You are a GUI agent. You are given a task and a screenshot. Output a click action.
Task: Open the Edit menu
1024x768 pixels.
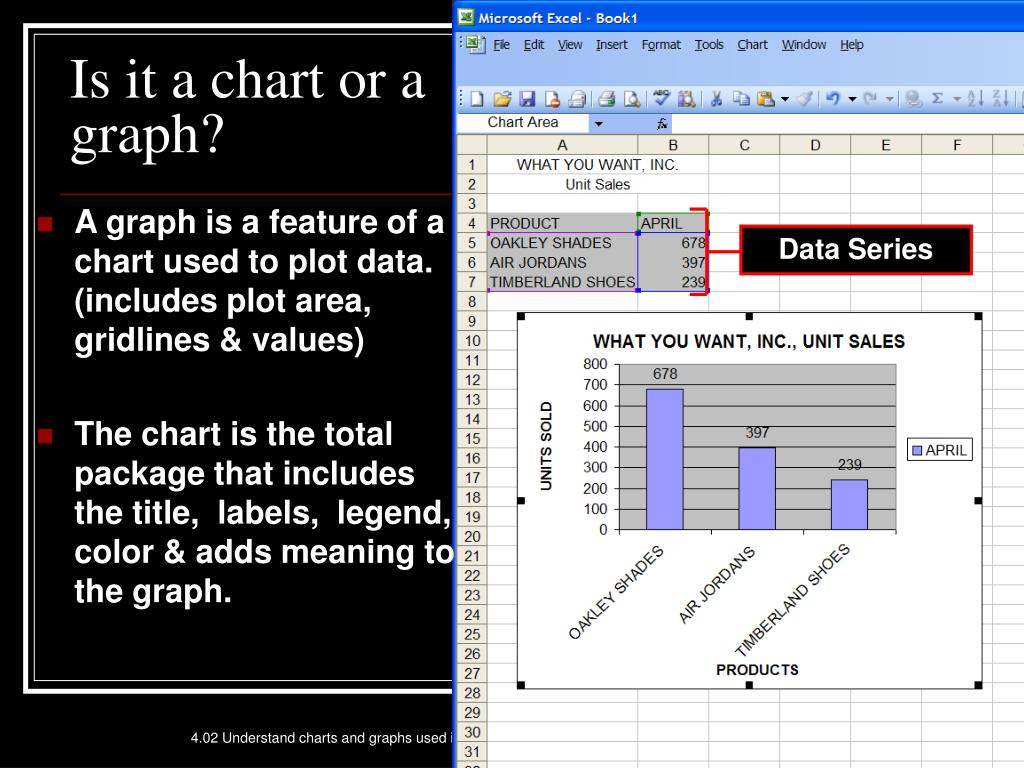(x=534, y=44)
